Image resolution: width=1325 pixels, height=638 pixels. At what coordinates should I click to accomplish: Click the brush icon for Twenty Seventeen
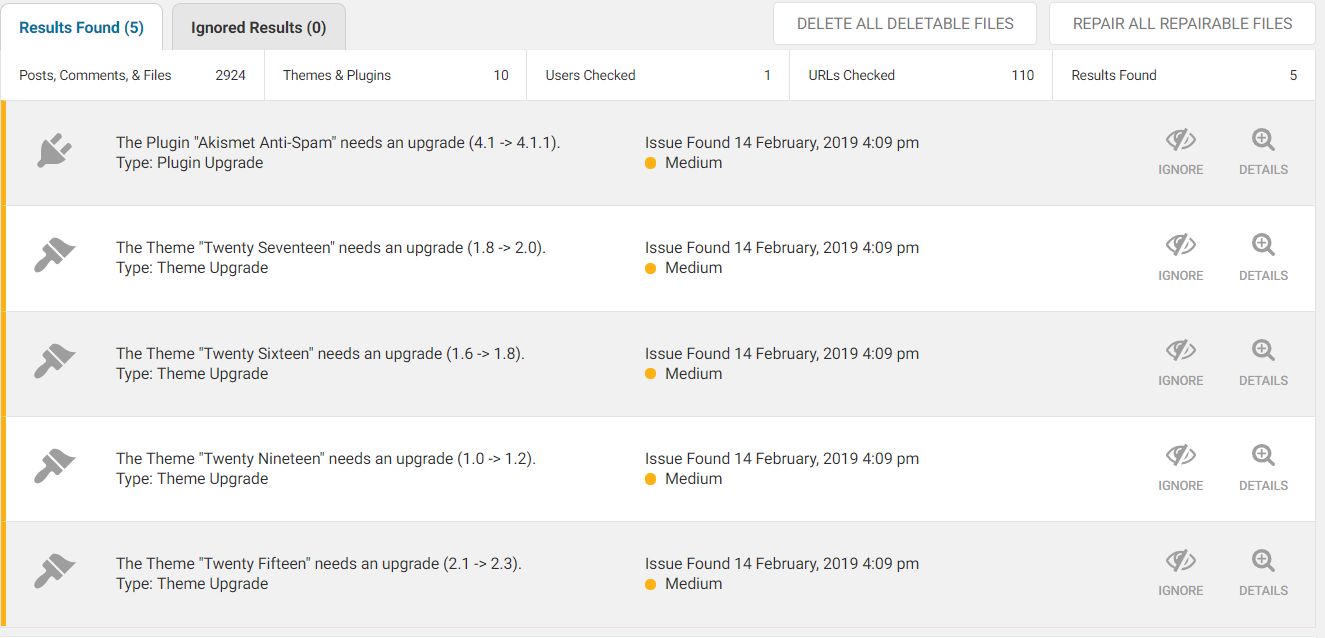pyautogui.click(x=54, y=257)
